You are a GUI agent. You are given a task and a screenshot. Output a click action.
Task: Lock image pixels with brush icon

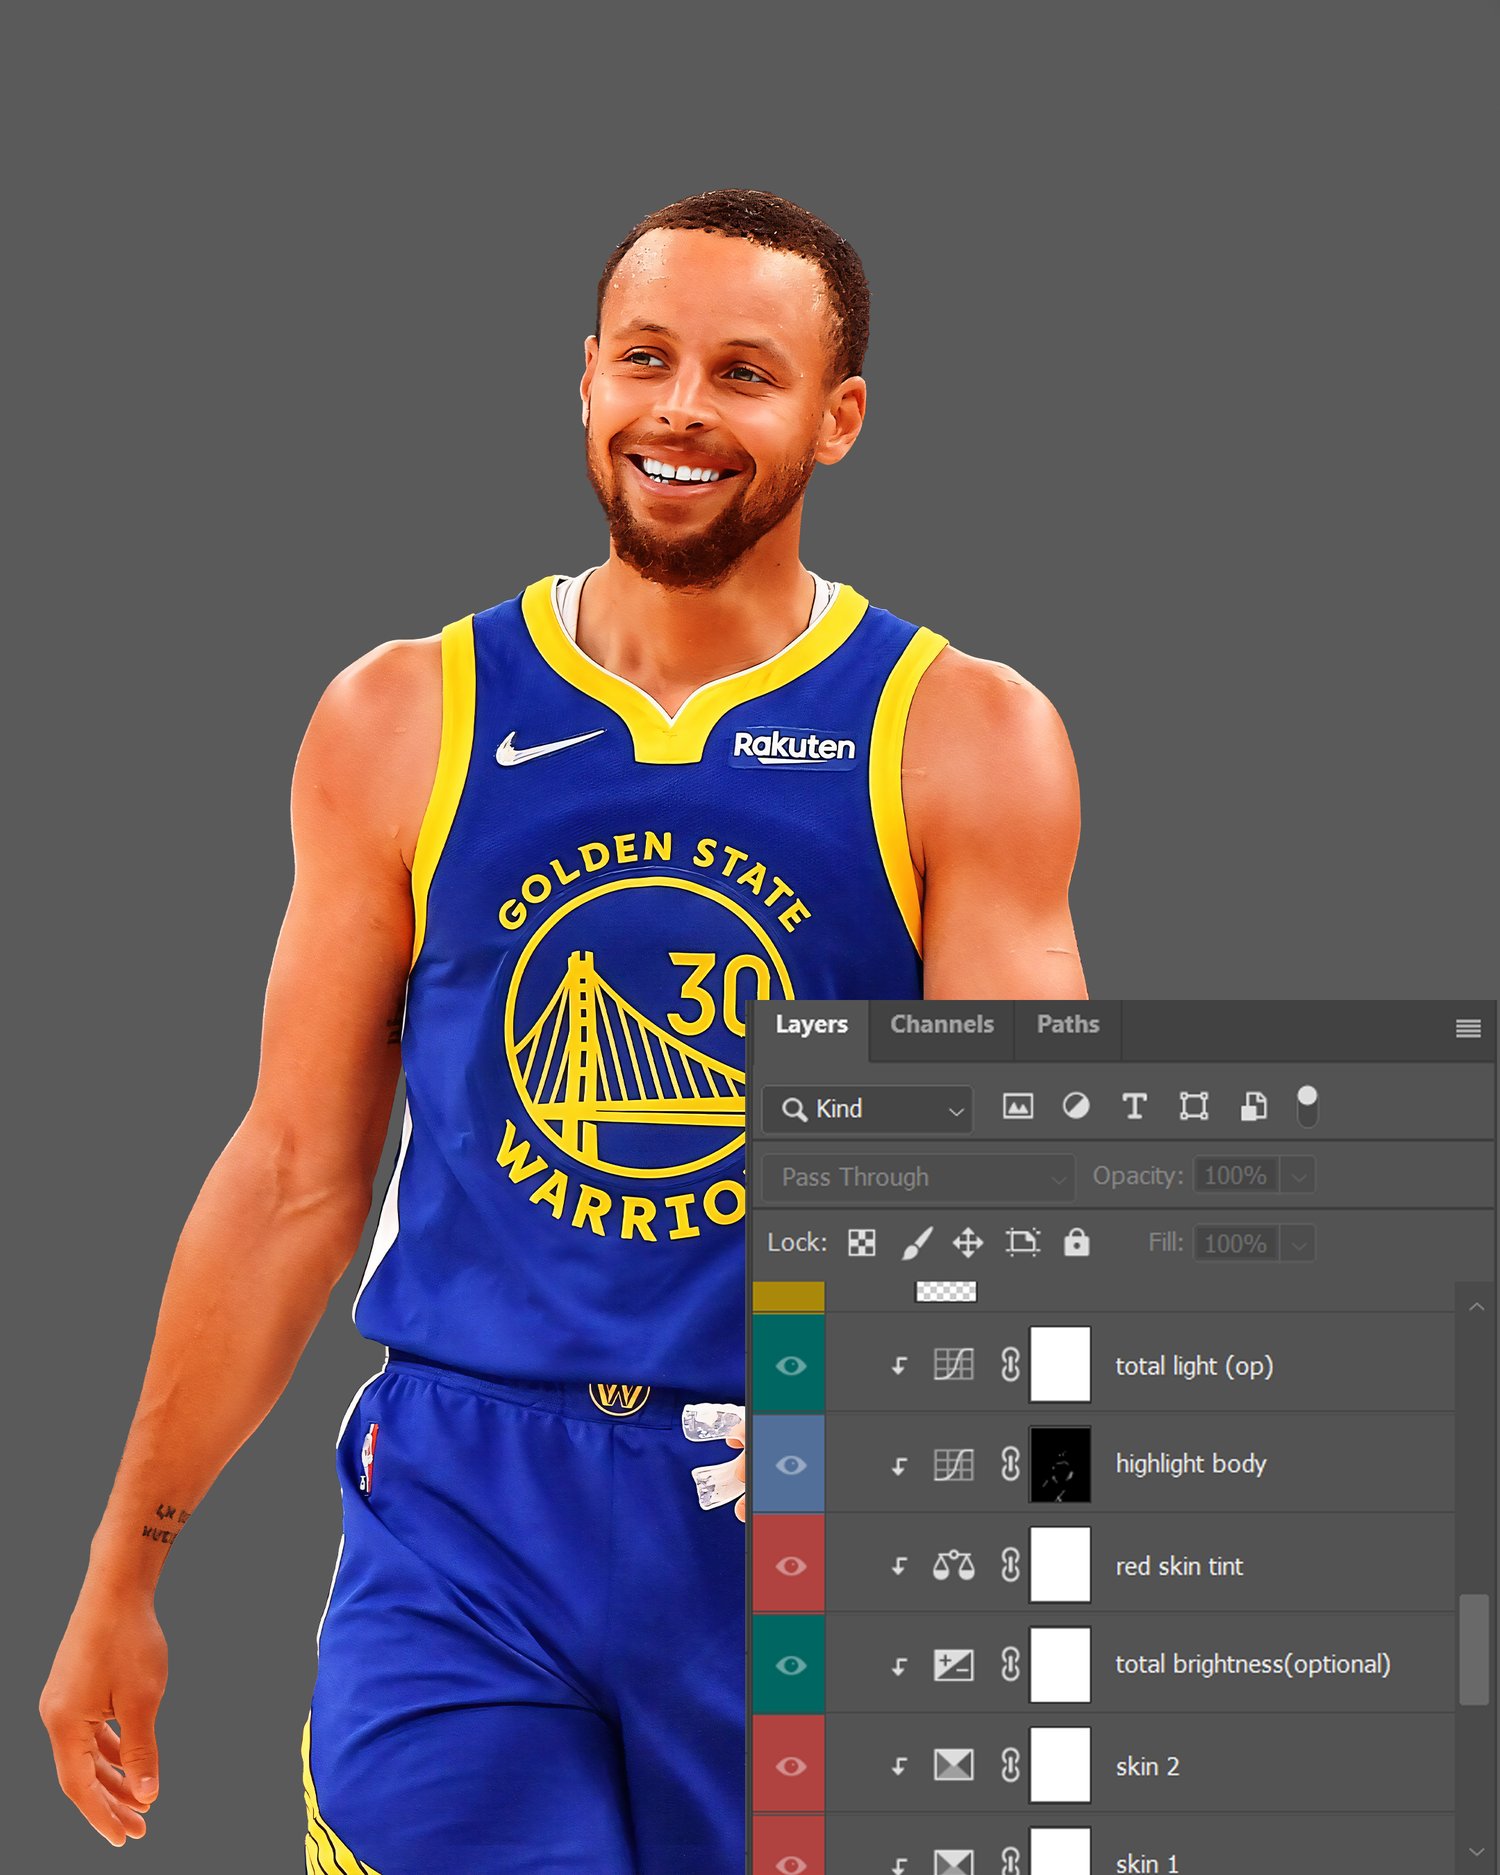[x=916, y=1243]
